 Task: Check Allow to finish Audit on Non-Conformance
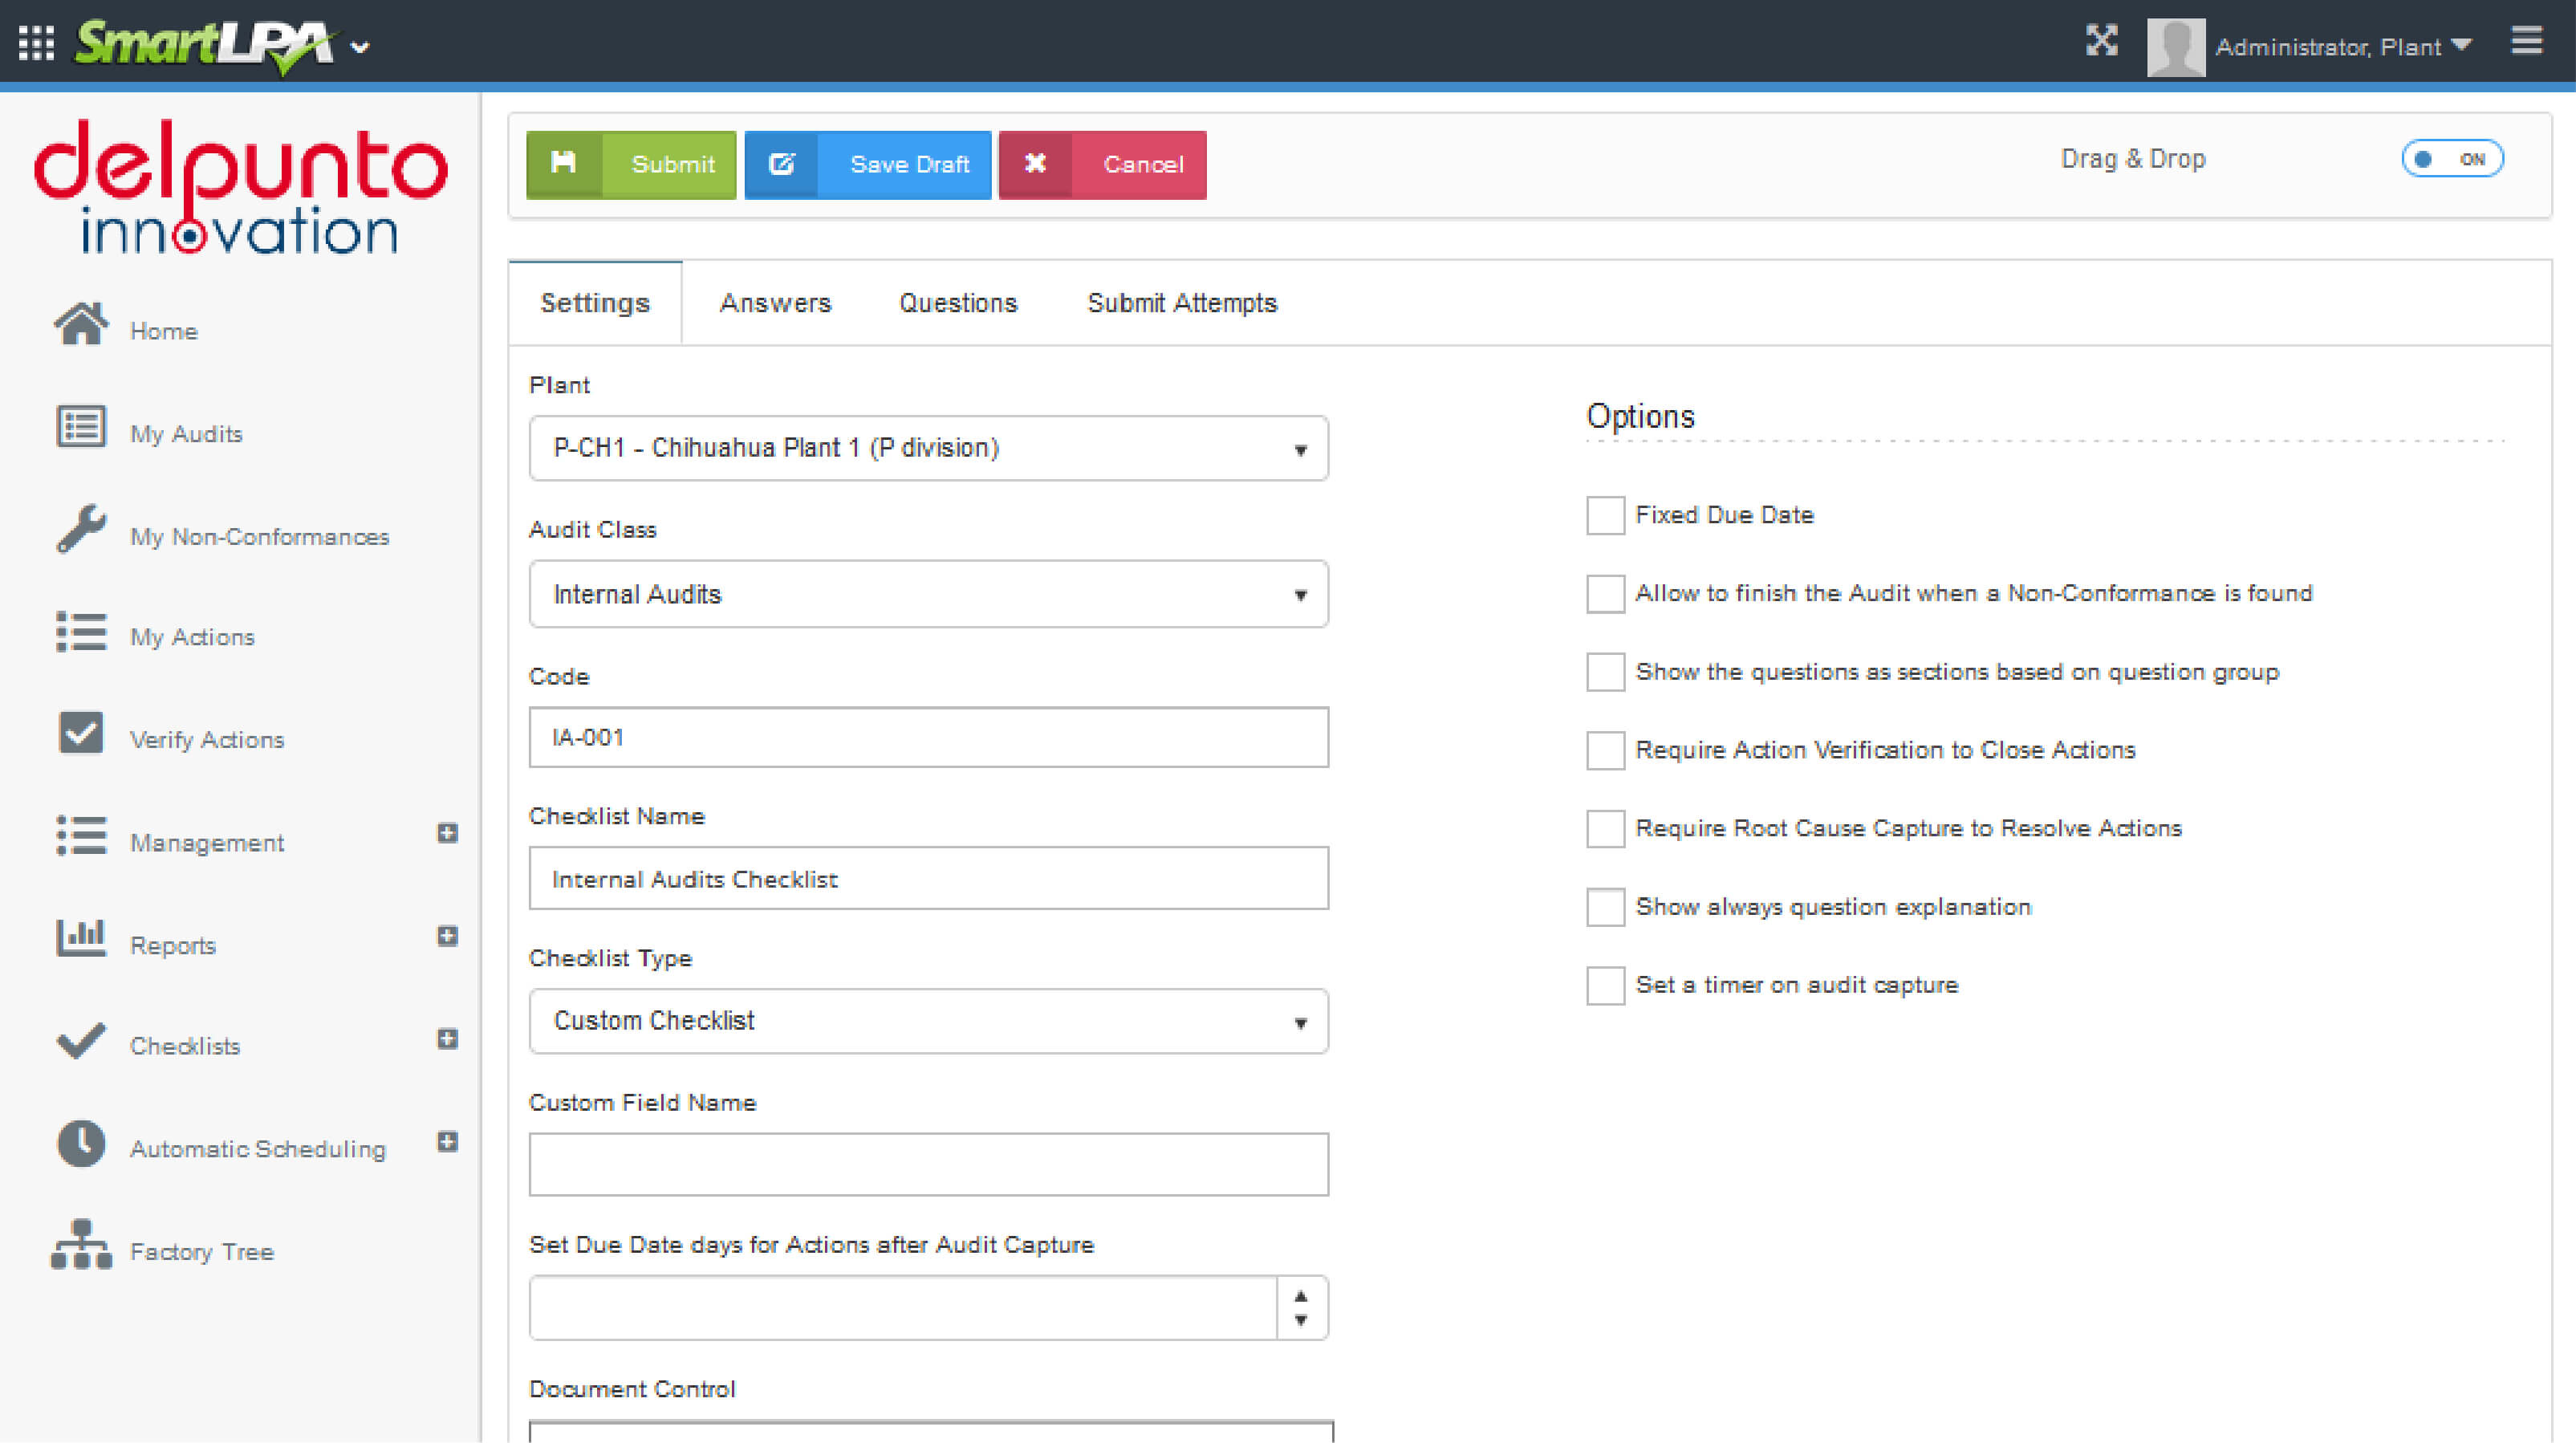(1605, 594)
